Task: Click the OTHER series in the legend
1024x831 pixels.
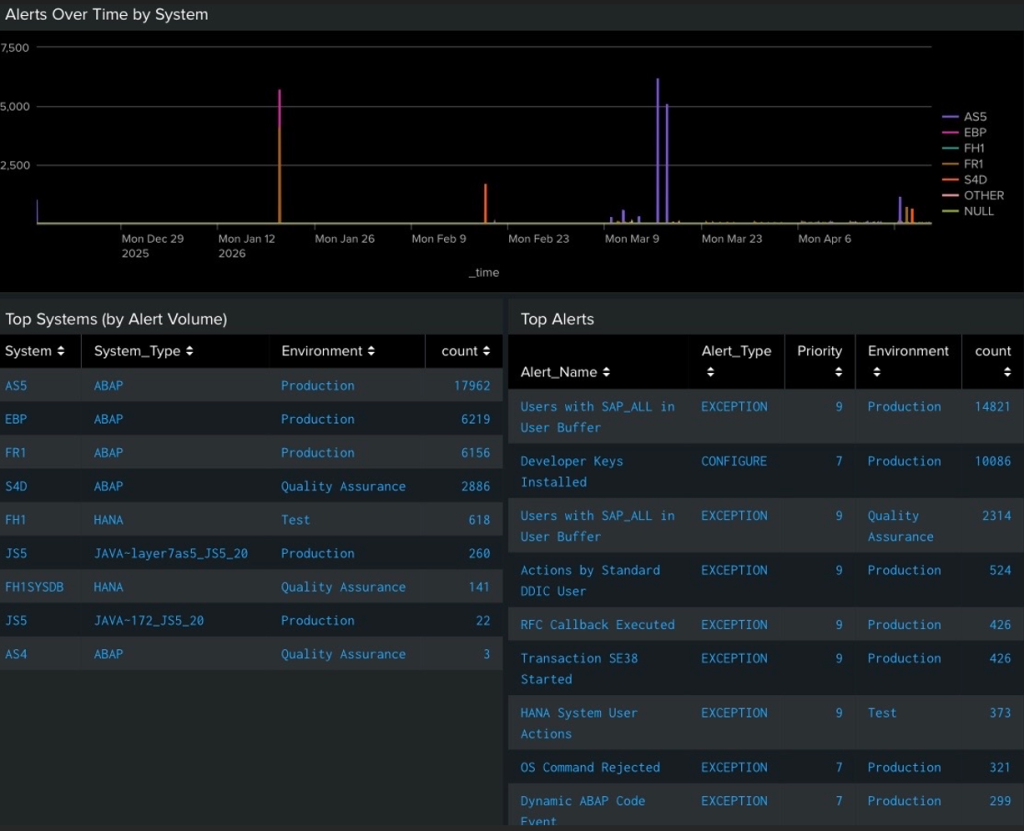Action: coord(983,196)
